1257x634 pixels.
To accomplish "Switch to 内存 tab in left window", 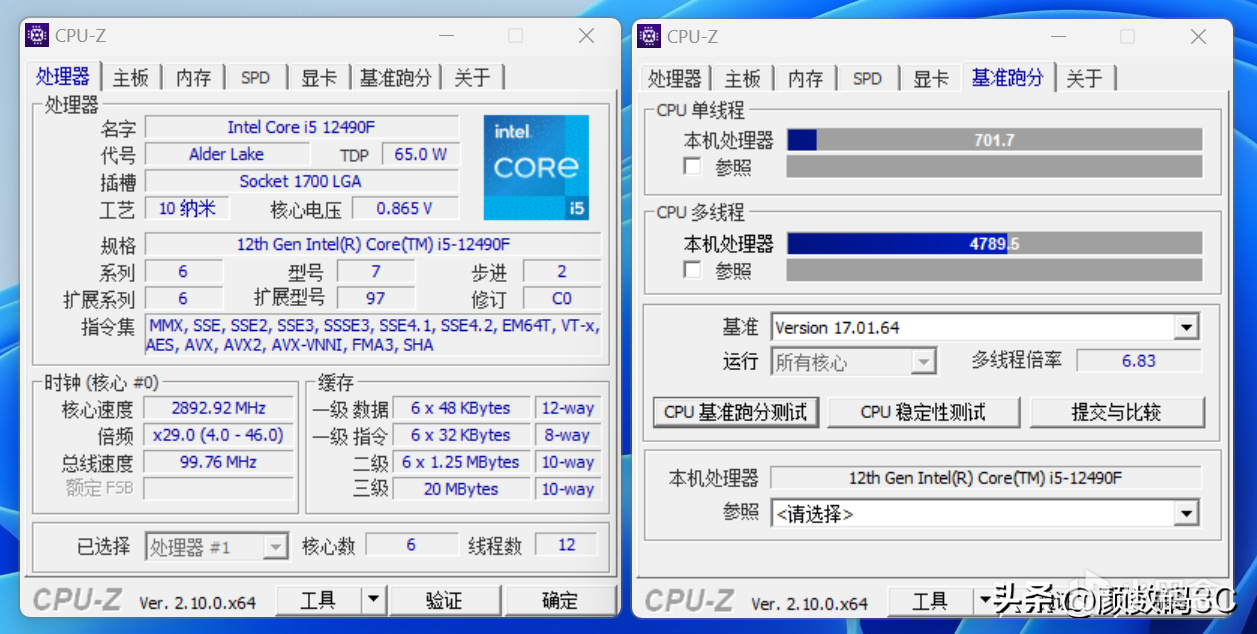I will point(194,78).
